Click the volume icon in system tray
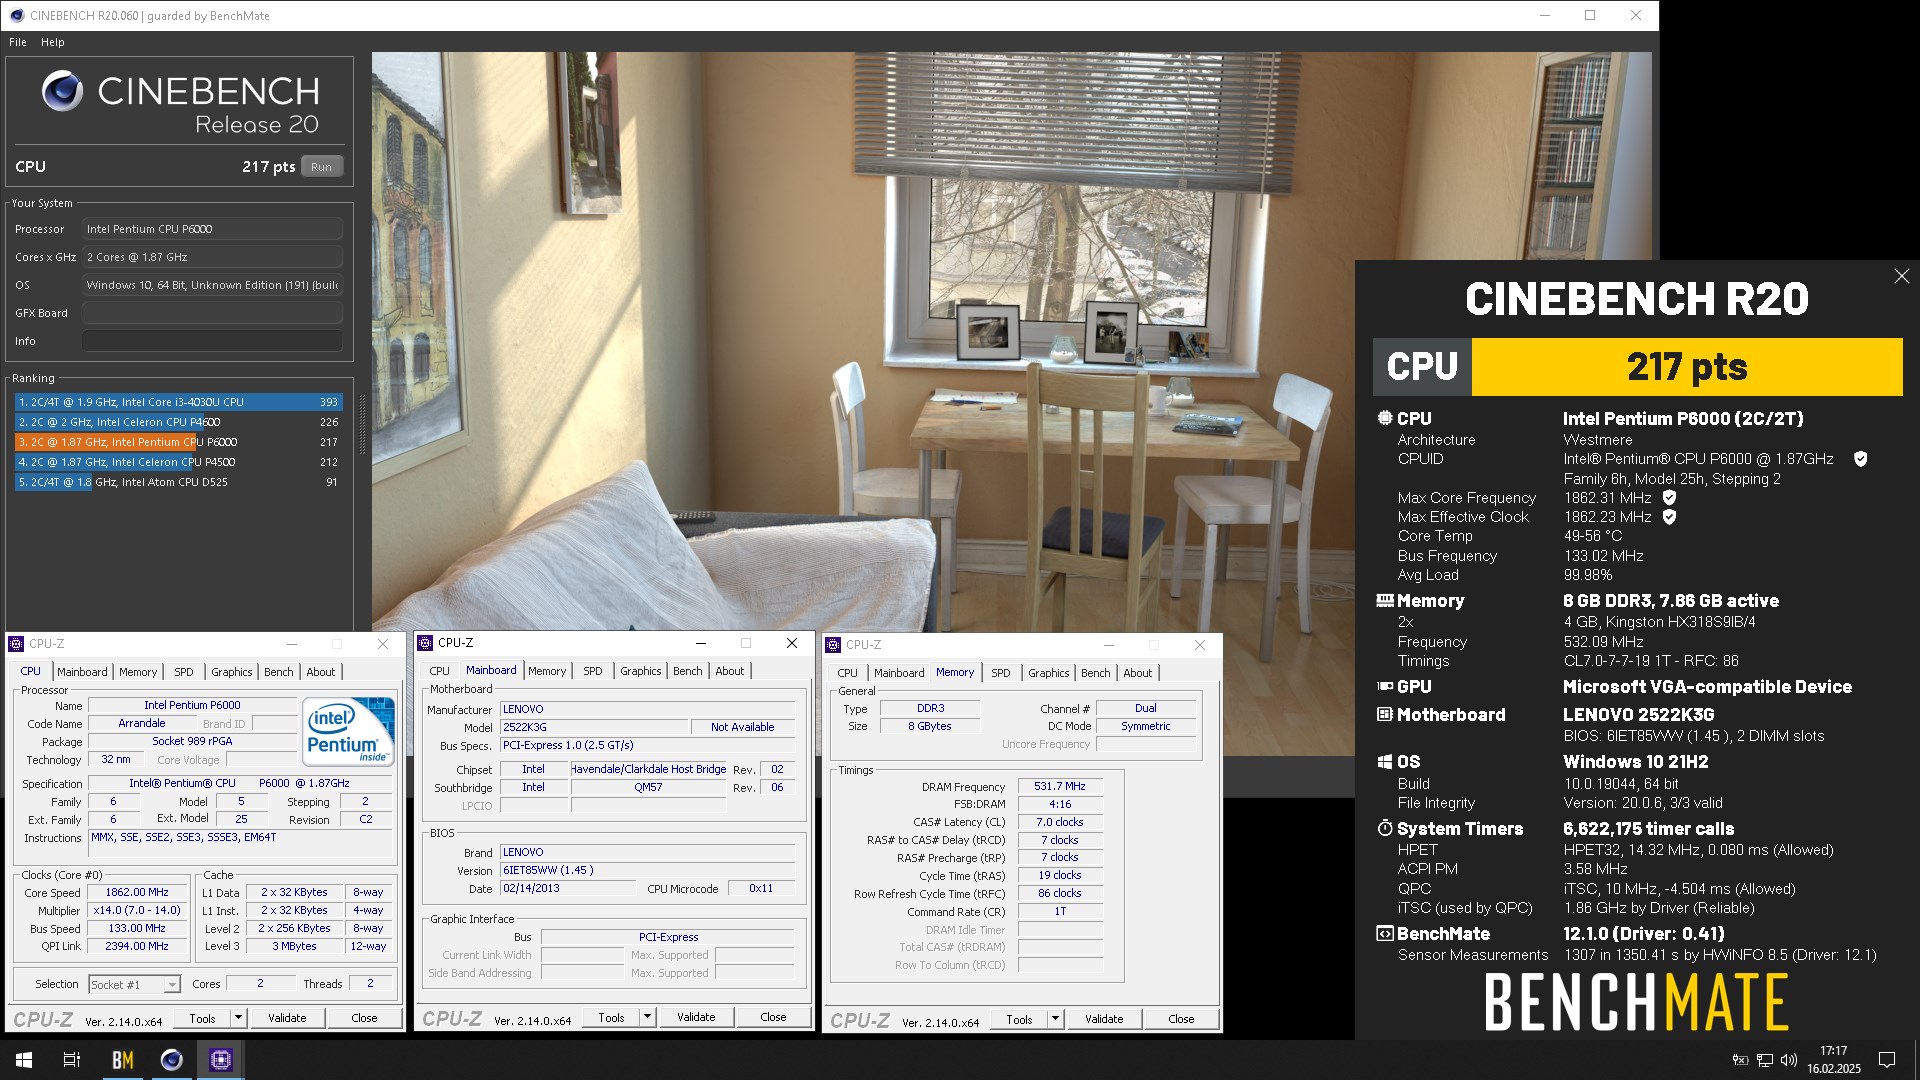The height and width of the screenshot is (1080, 1920). (1789, 1060)
